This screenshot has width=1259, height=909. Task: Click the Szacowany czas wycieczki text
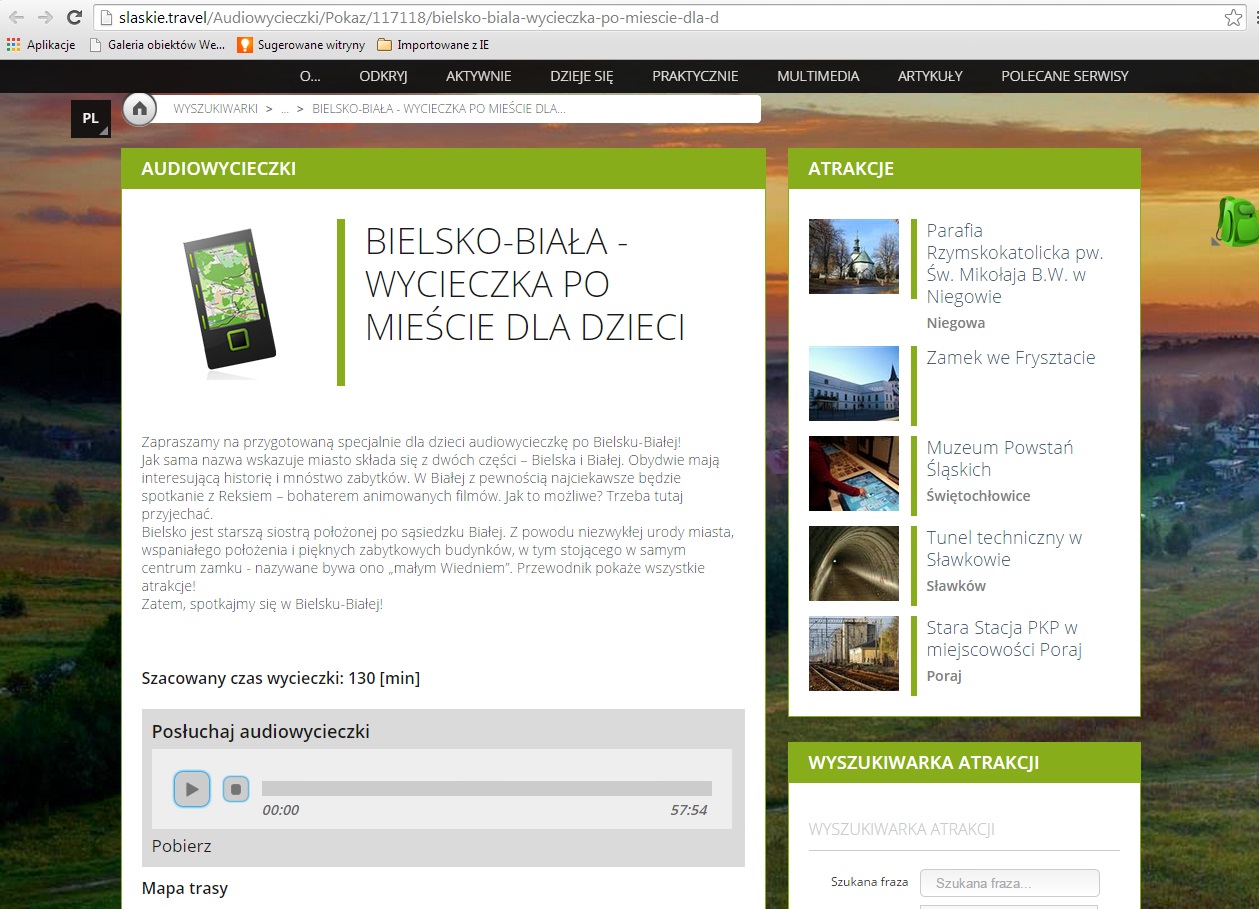281,678
